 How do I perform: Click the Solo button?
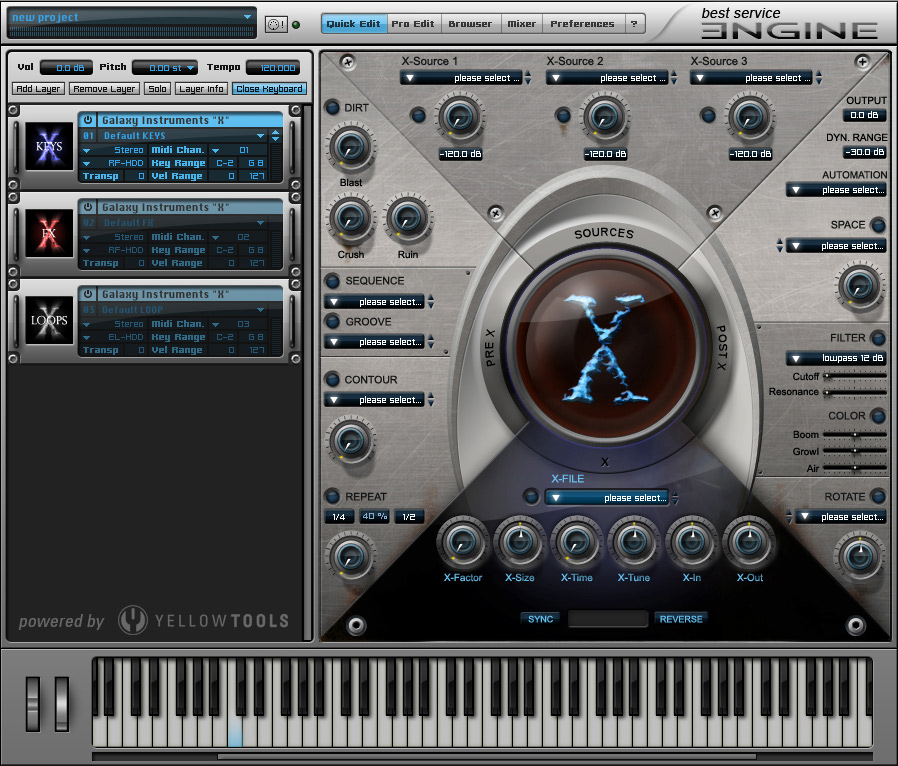[157, 89]
